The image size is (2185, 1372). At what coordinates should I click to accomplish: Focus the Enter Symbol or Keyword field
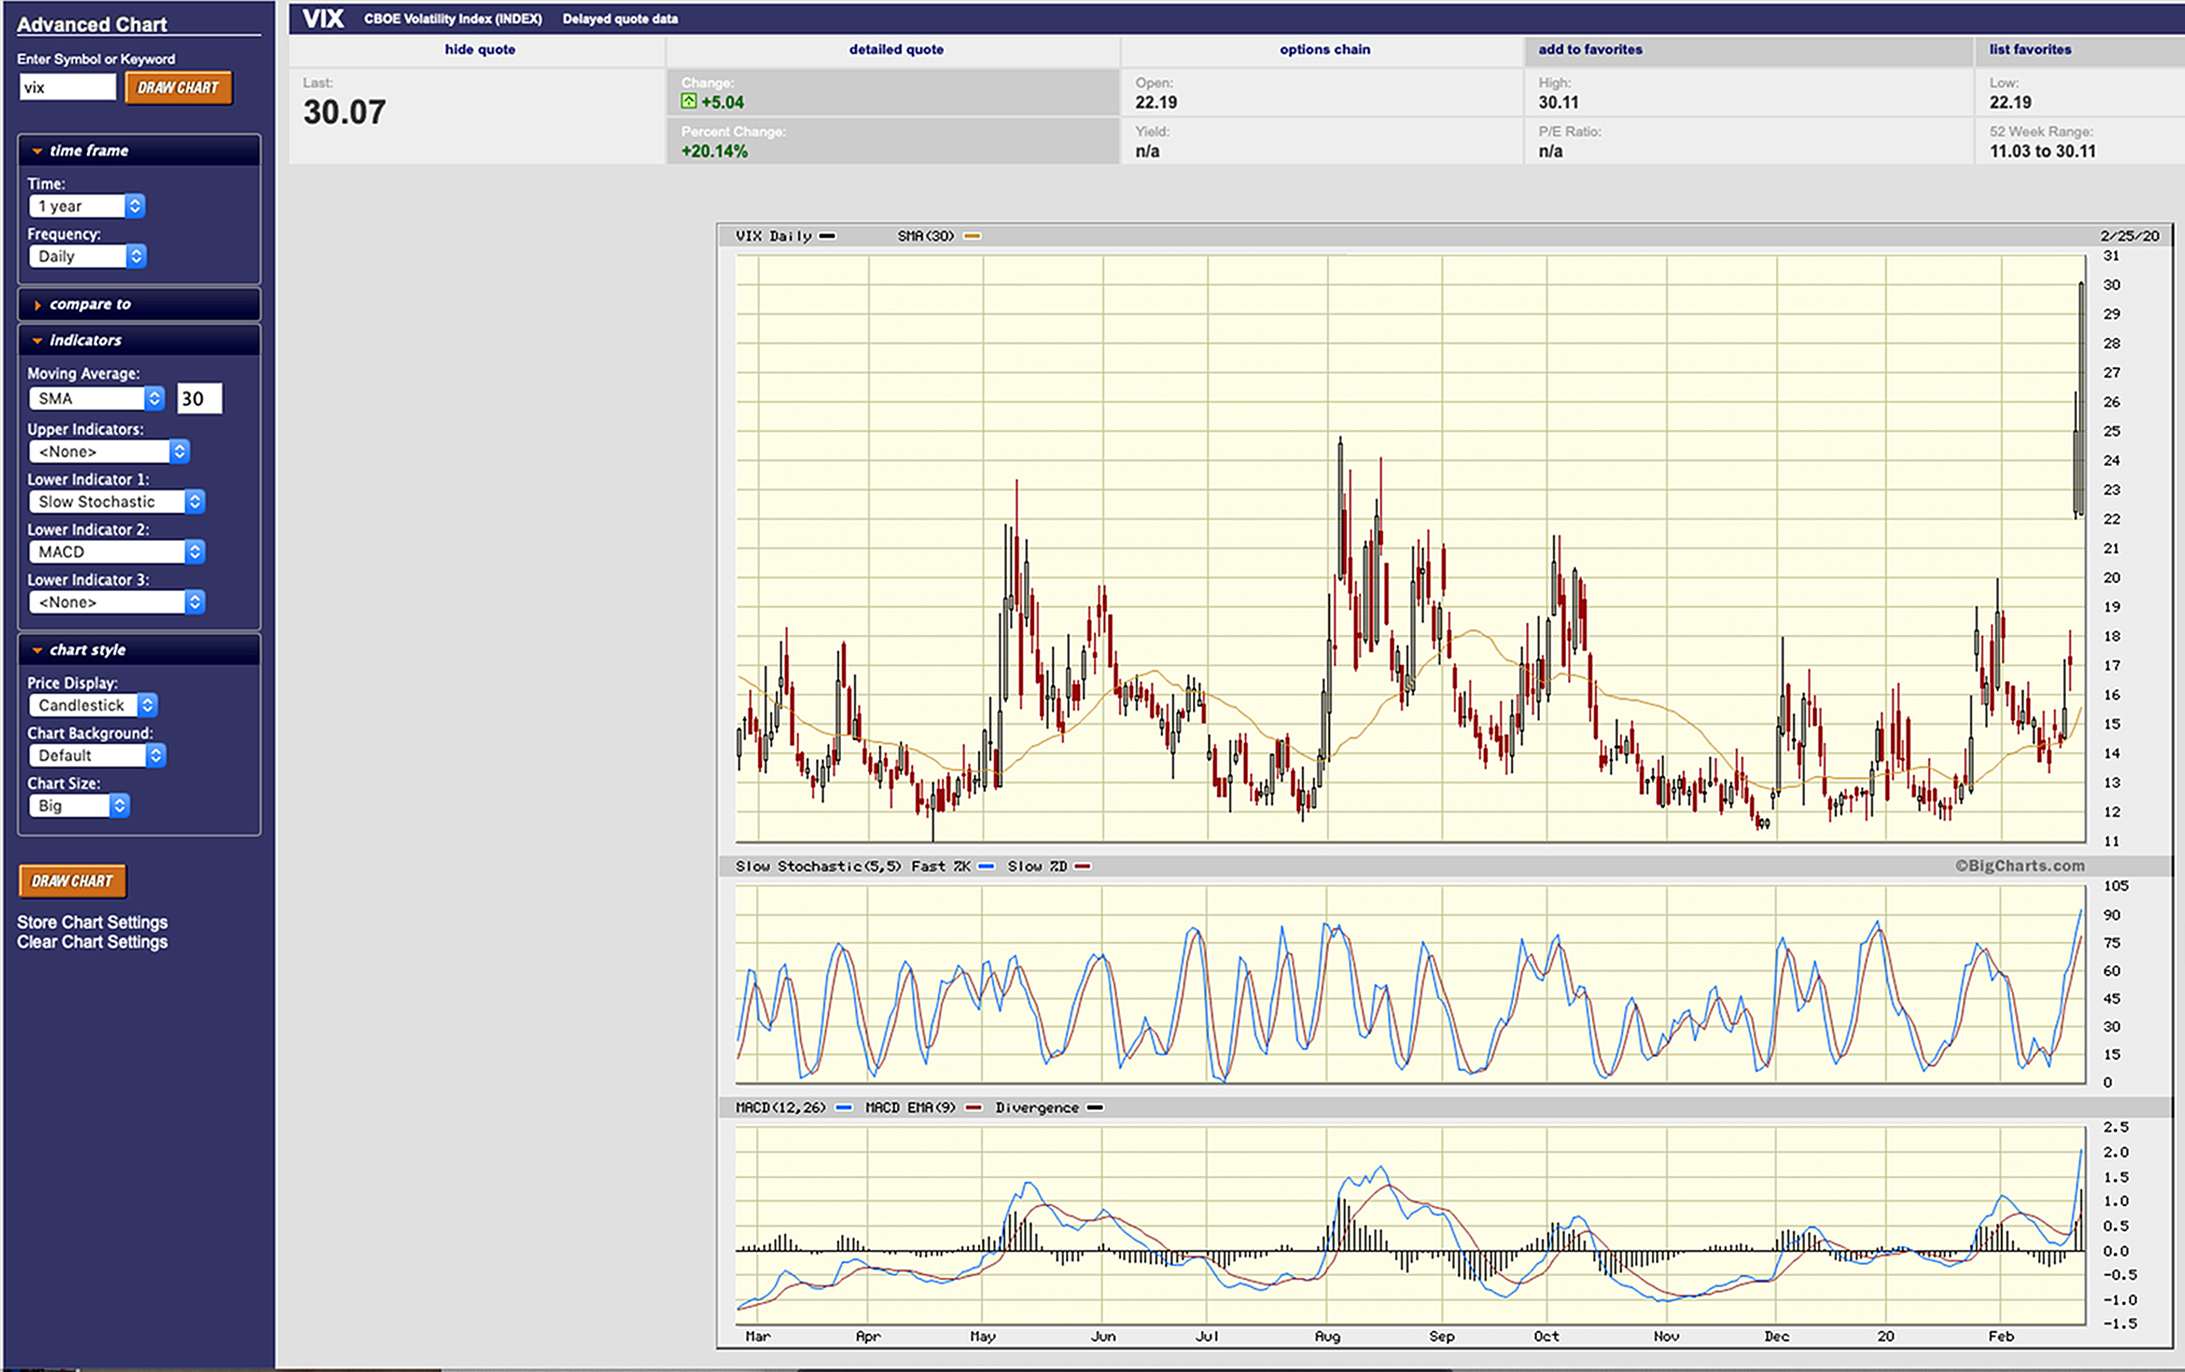[x=67, y=87]
